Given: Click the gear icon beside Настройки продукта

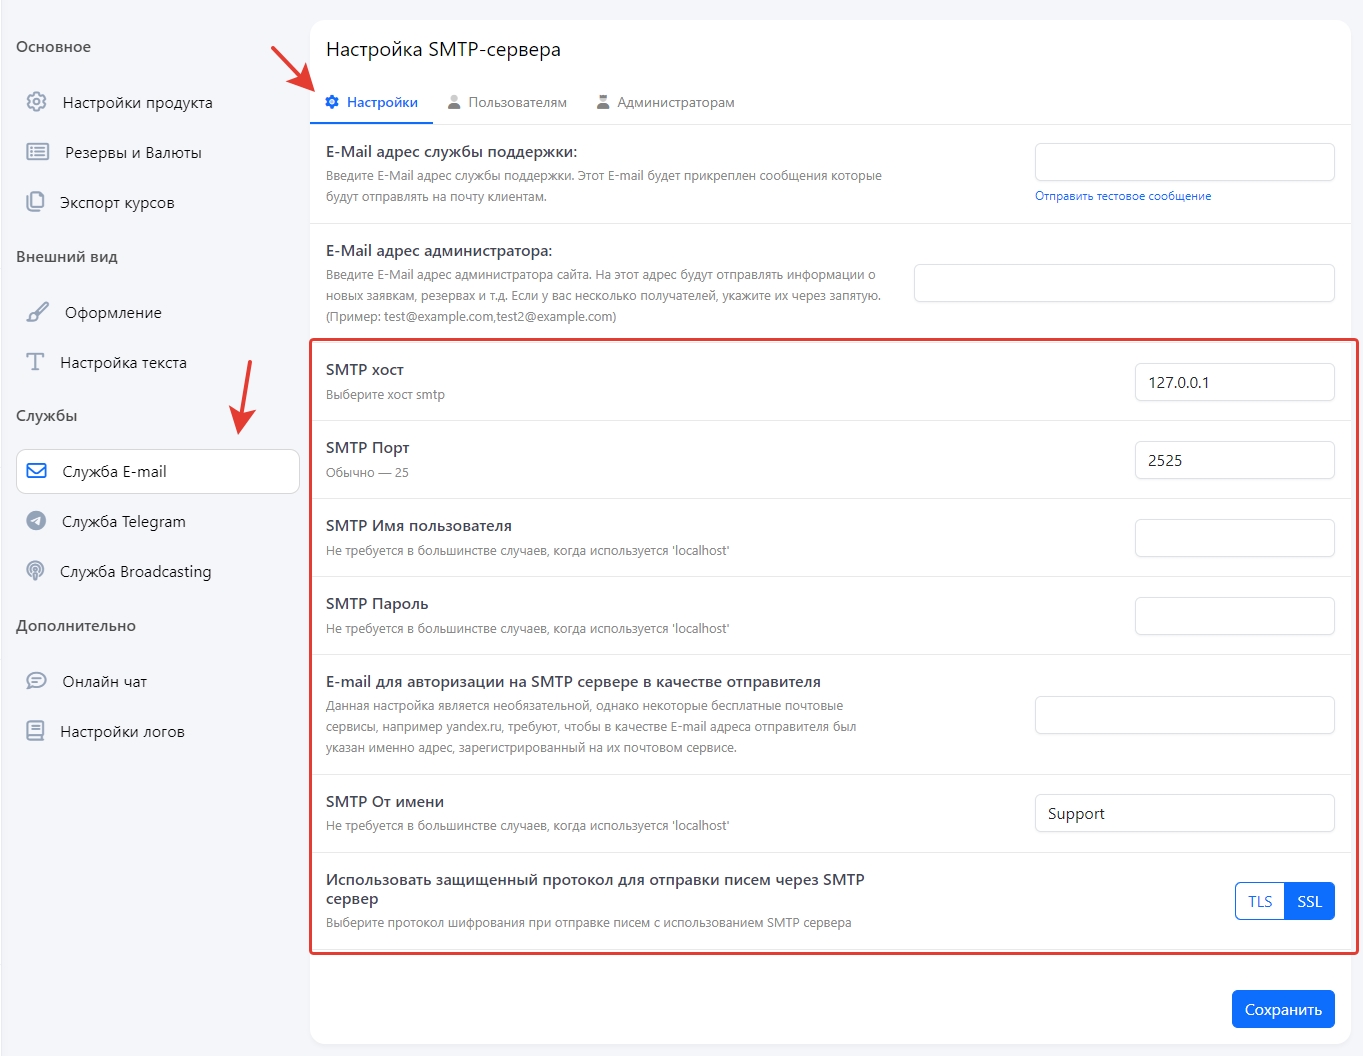Looking at the screenshot, I should pos(37,102).
